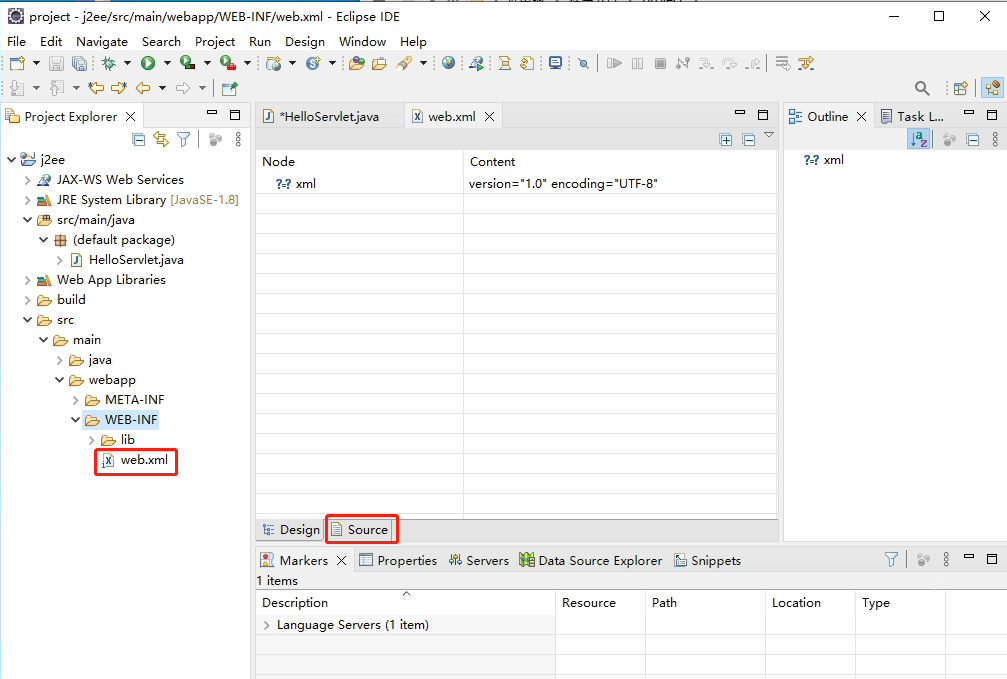Click the Run External Tools icon
The height and width of the screenshot is (679, 1007).
[x=227, y=63]
